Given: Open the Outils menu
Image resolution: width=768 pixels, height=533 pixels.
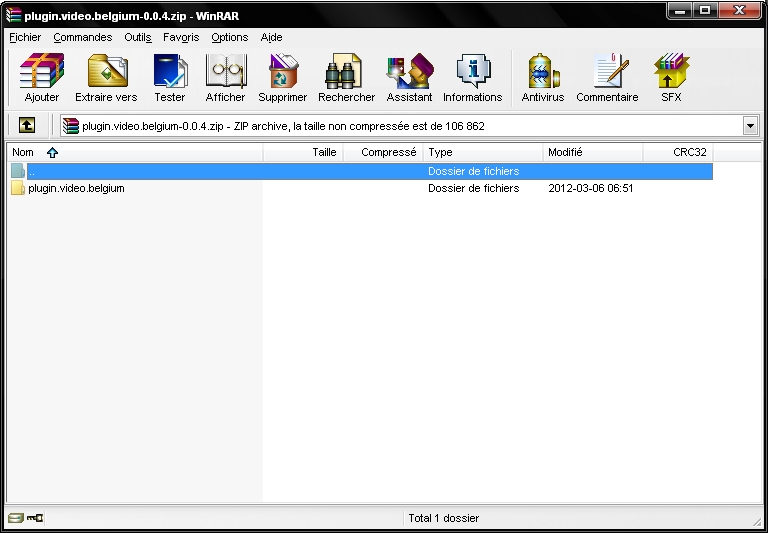Looking at the screenshot, I should click(x=138, y=37).
